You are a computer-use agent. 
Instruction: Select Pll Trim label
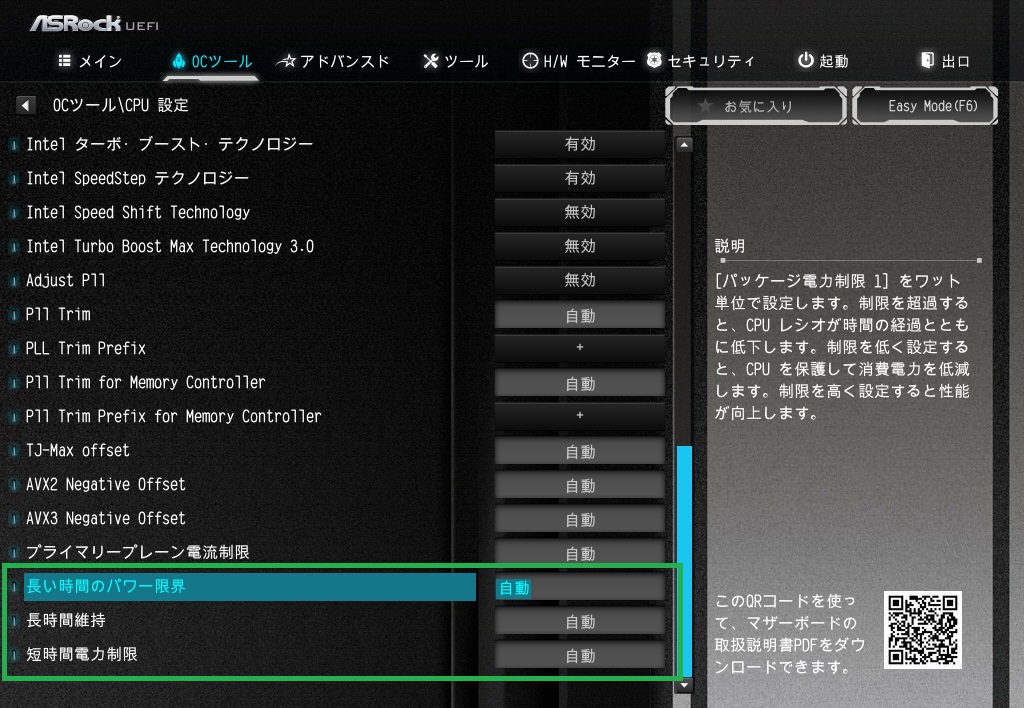click(58, 314)
